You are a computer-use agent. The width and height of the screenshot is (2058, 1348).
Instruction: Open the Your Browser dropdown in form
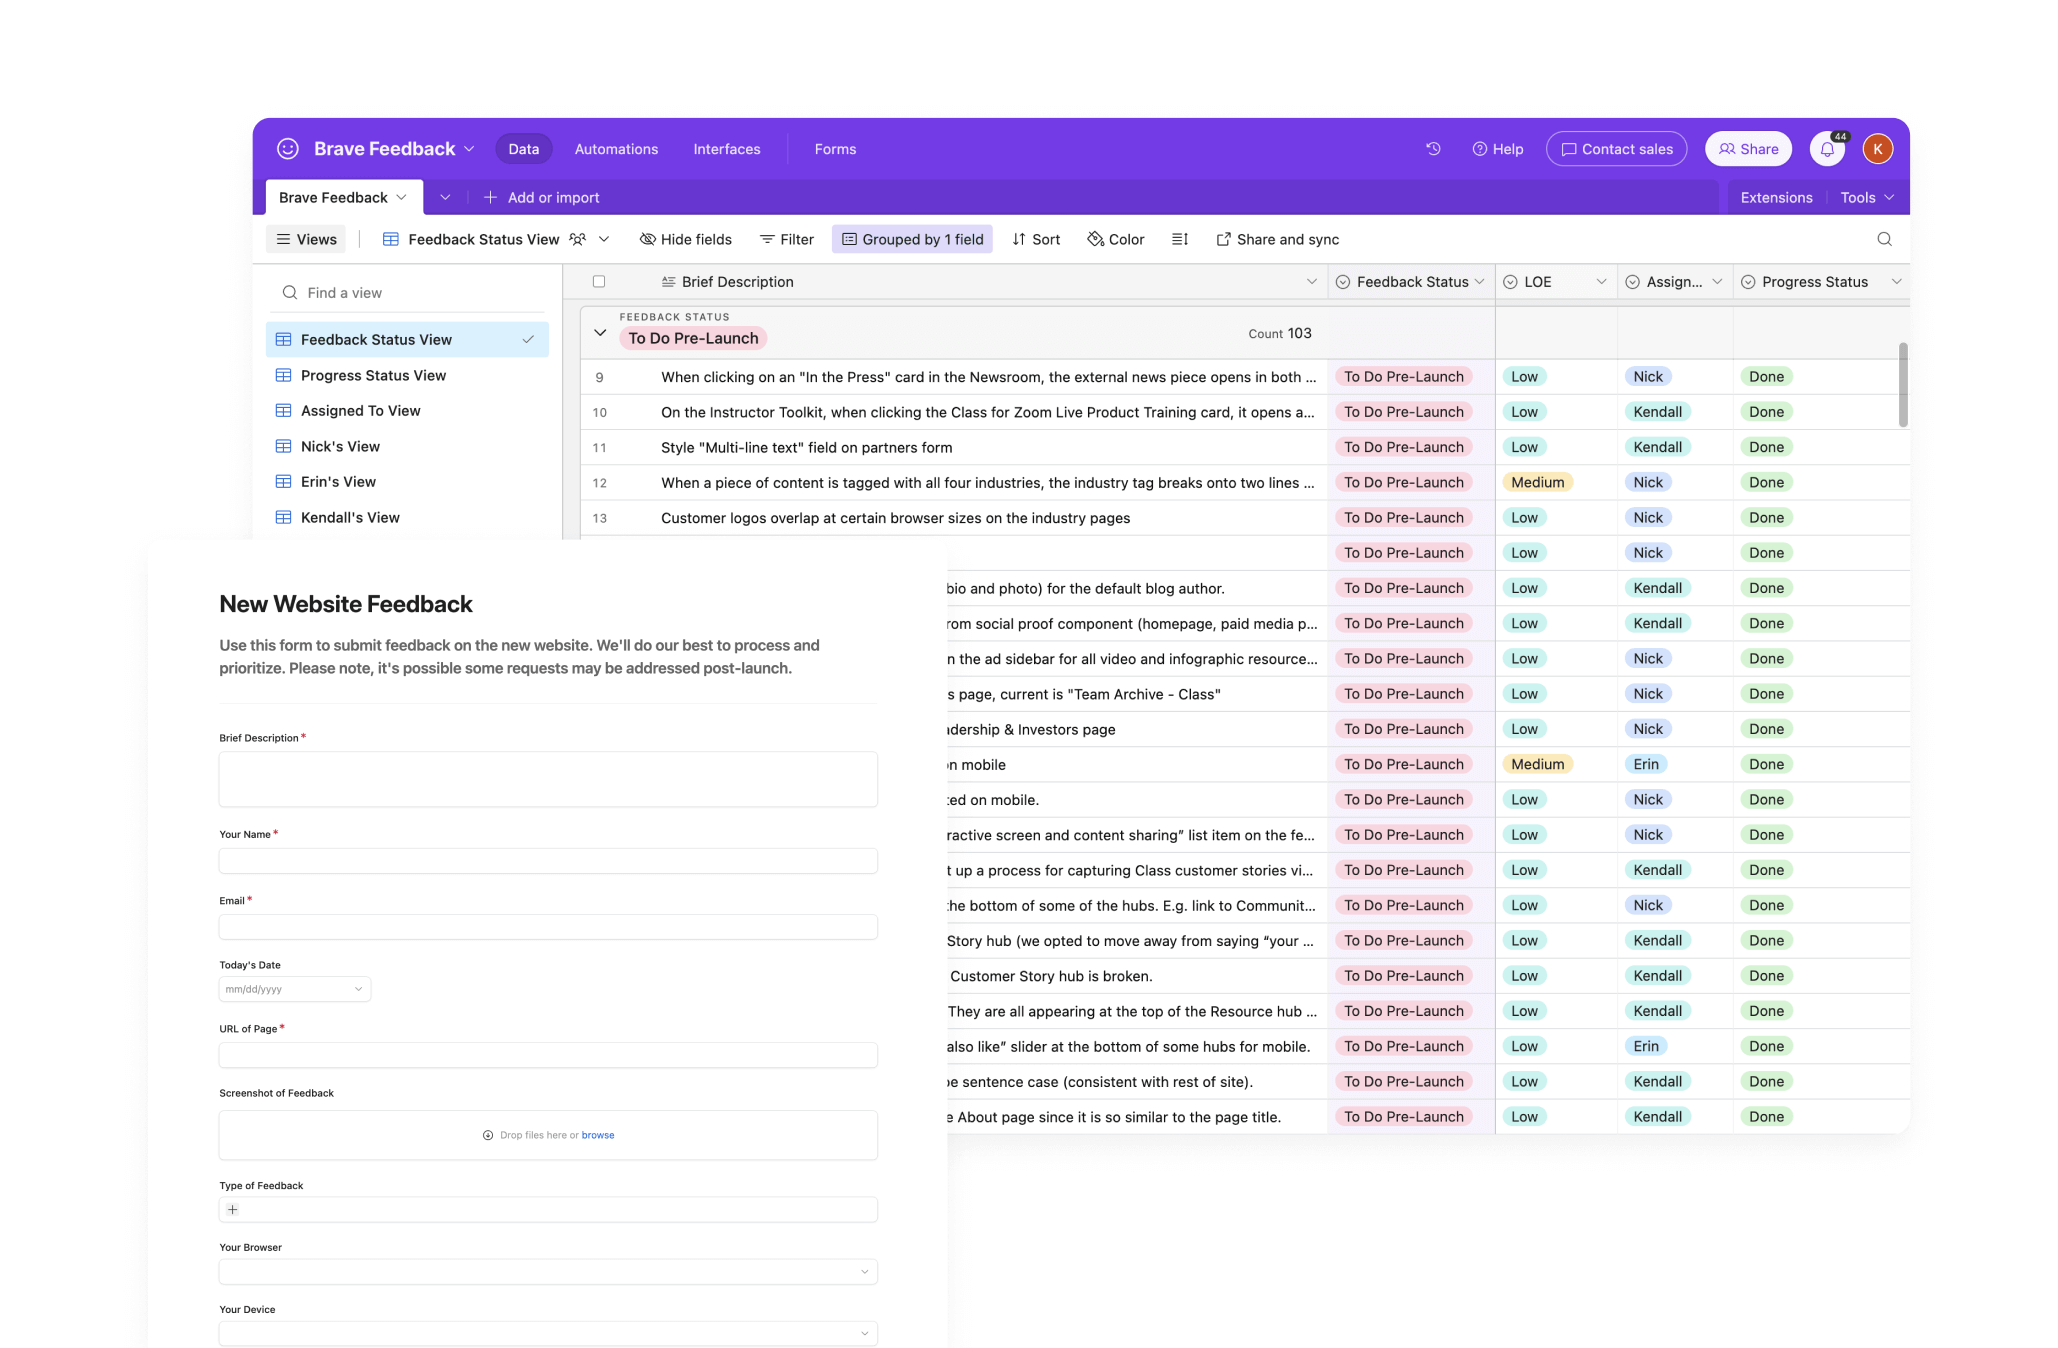[548, 1272]
